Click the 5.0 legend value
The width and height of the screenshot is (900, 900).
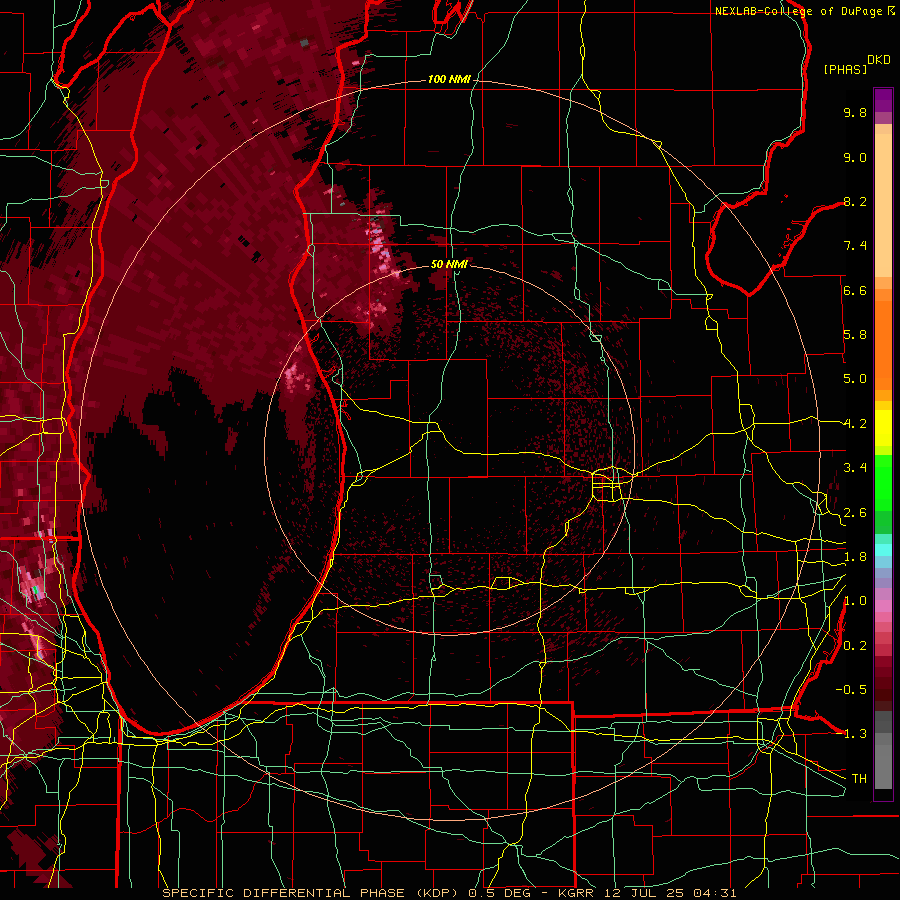pos(855,379)
